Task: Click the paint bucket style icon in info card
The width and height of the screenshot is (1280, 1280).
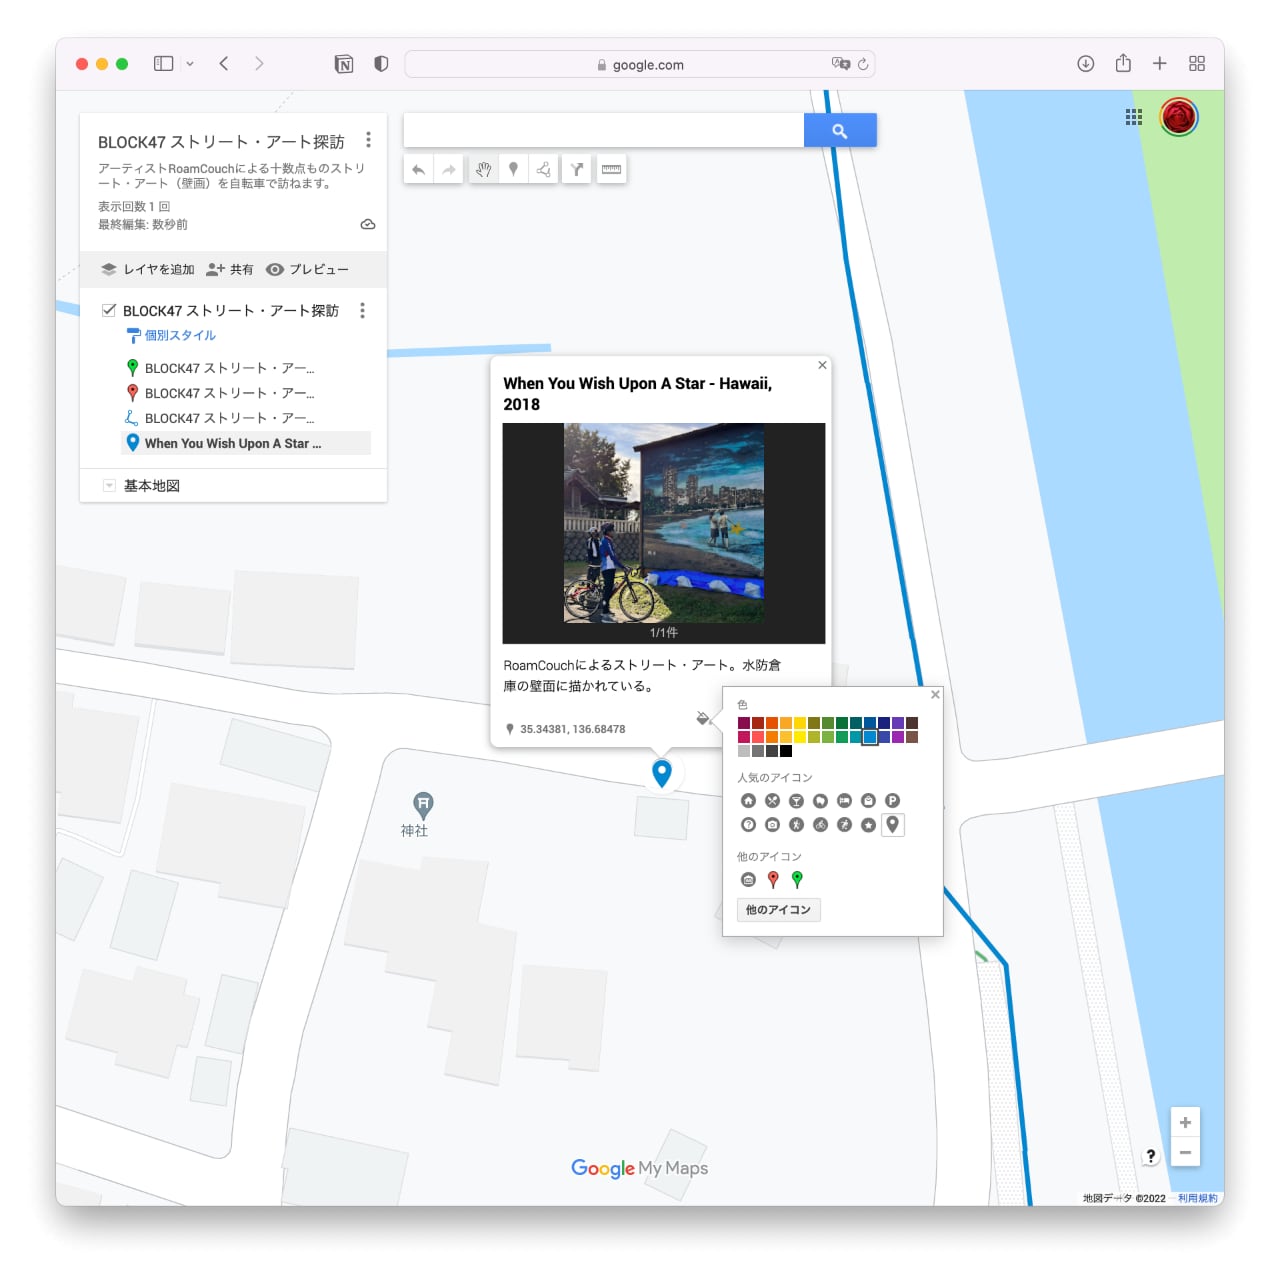Action: (x=702, y=717)
